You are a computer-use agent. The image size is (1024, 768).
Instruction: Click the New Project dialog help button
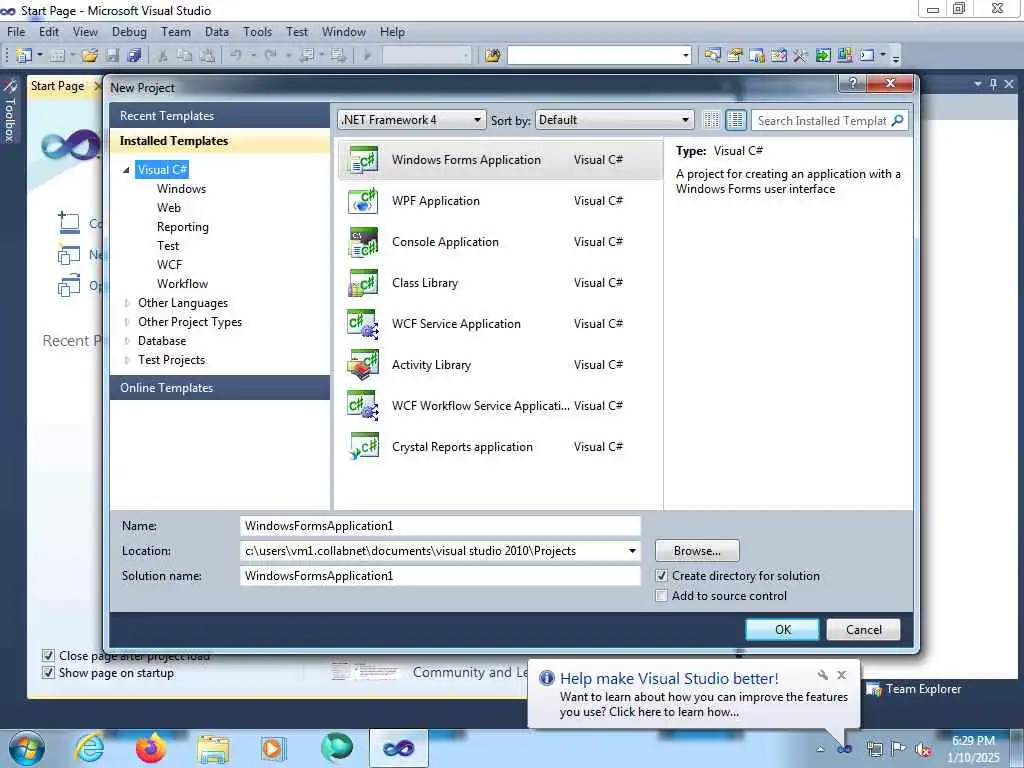(x=852, y=83)
